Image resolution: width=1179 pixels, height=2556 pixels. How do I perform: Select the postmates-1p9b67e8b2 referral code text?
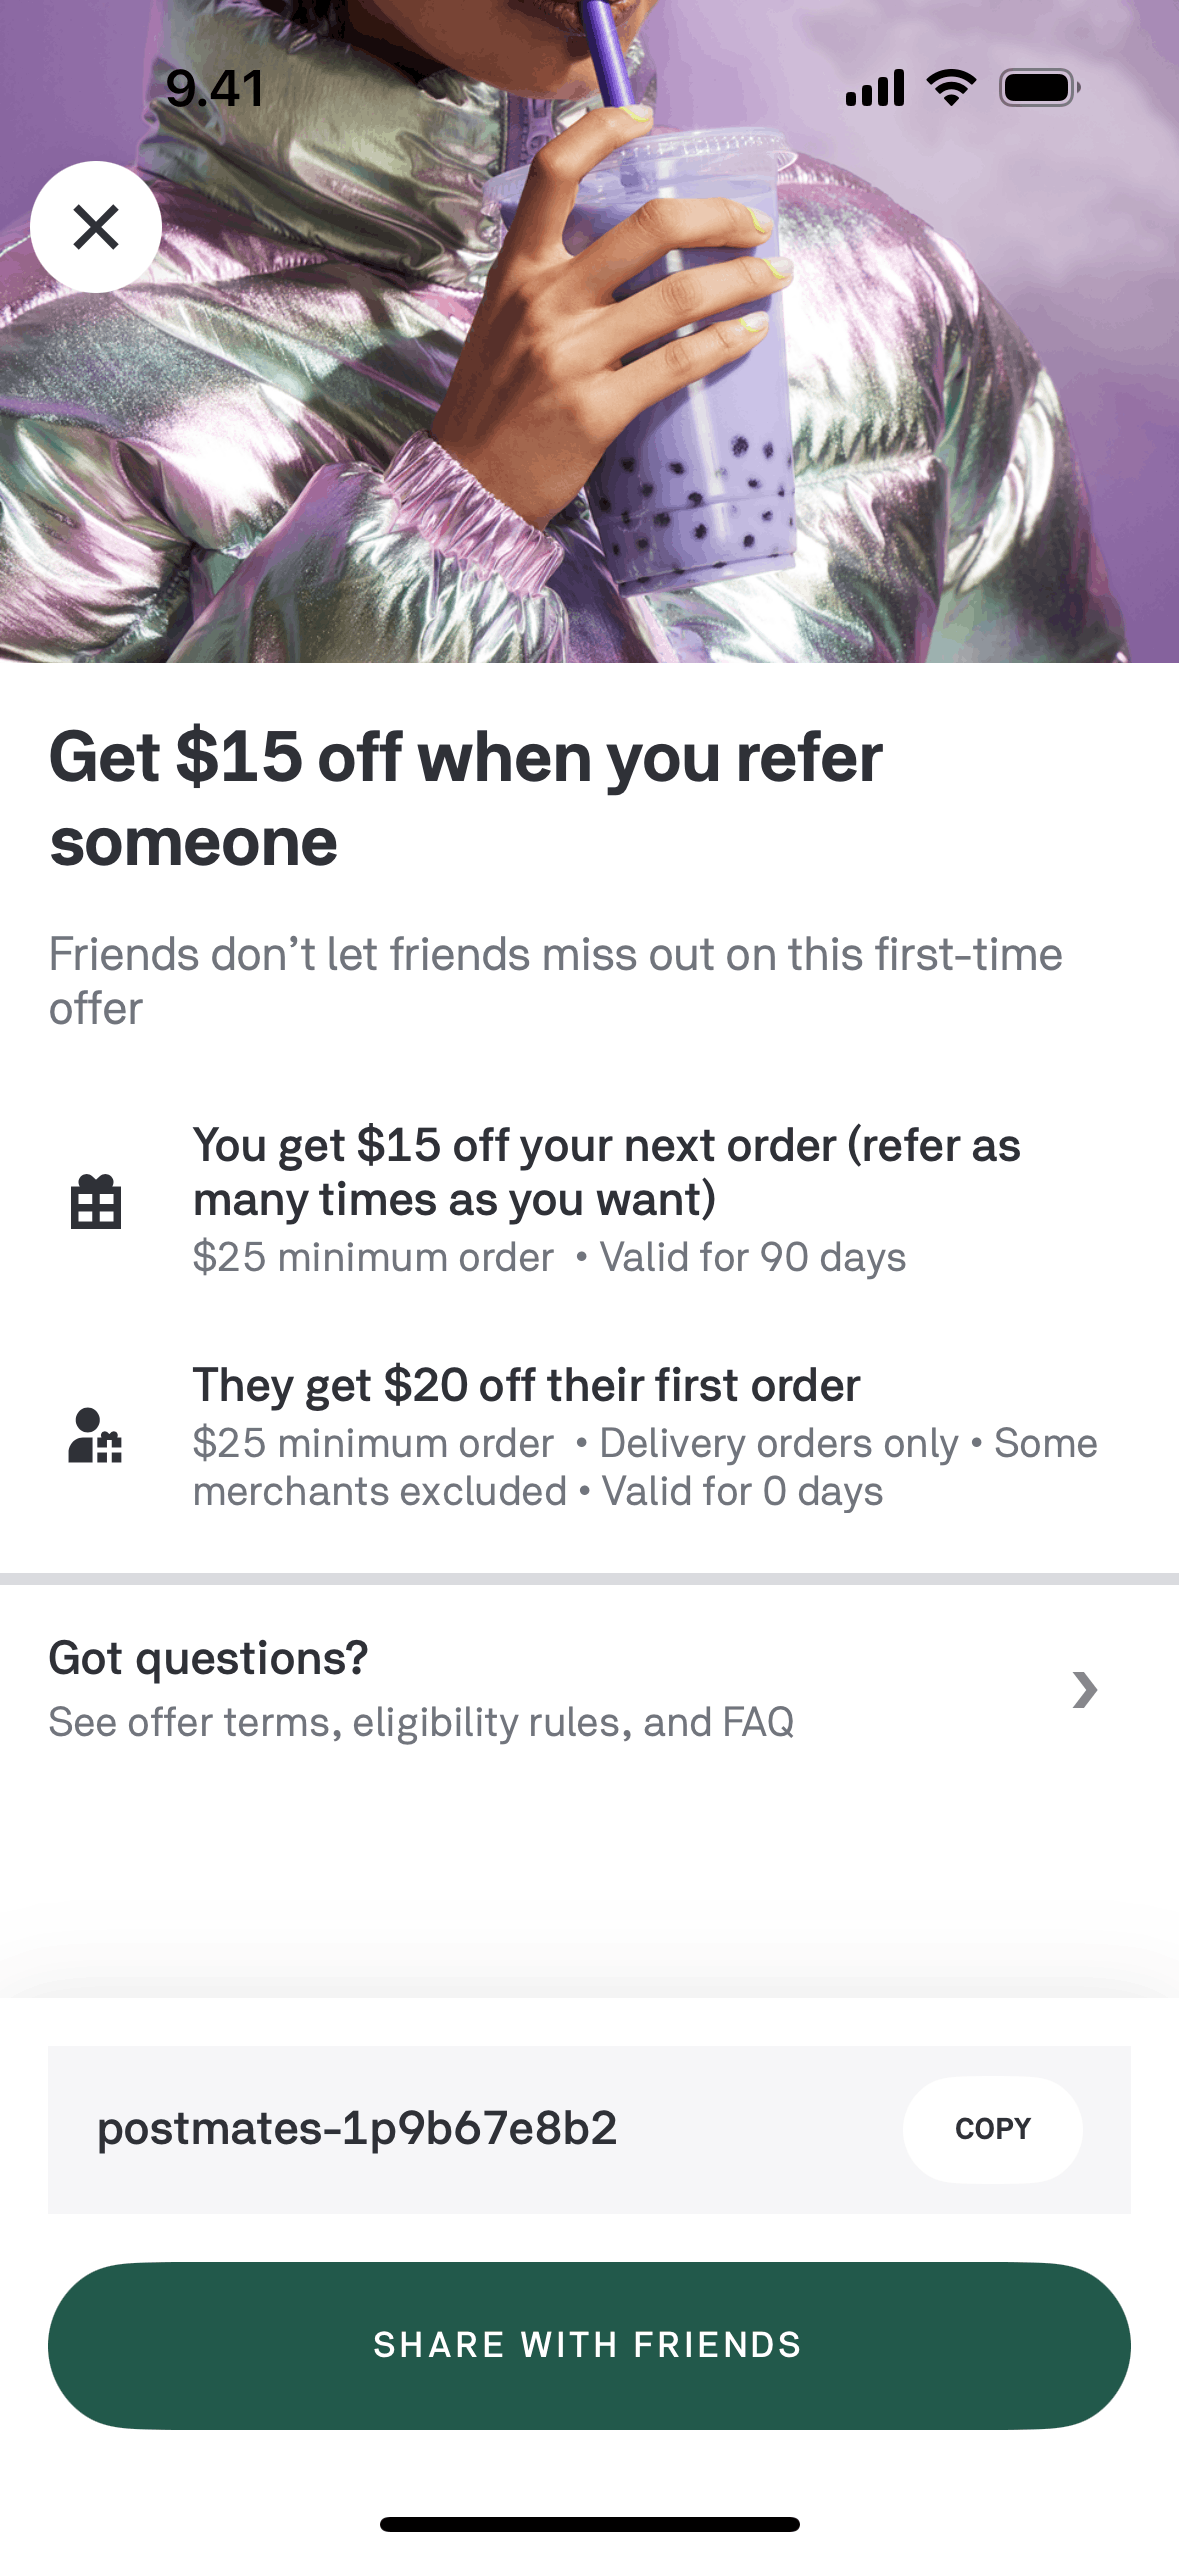(357, 2129)
